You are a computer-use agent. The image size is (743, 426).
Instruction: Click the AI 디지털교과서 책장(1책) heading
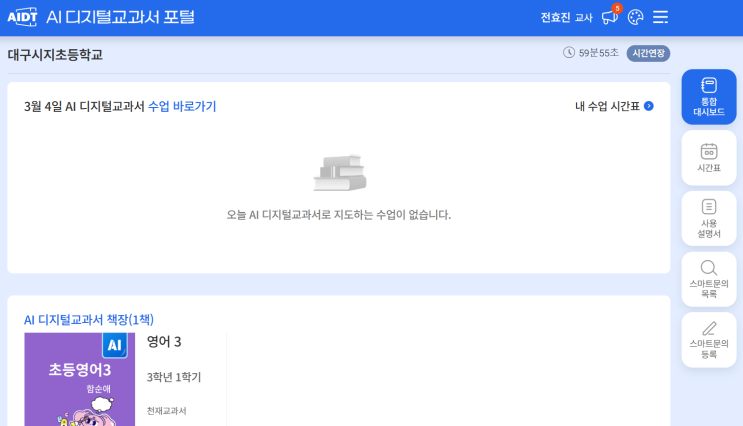point(89,320)
